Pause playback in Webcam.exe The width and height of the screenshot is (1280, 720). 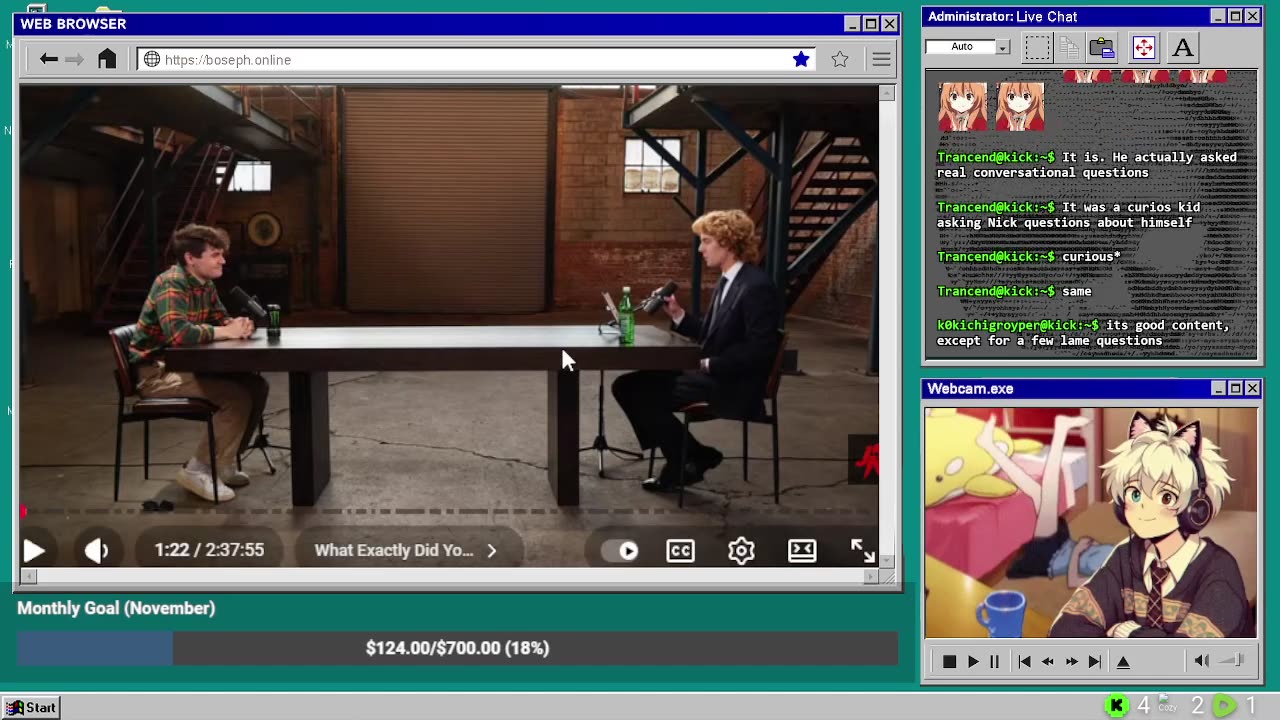(994, 661)
